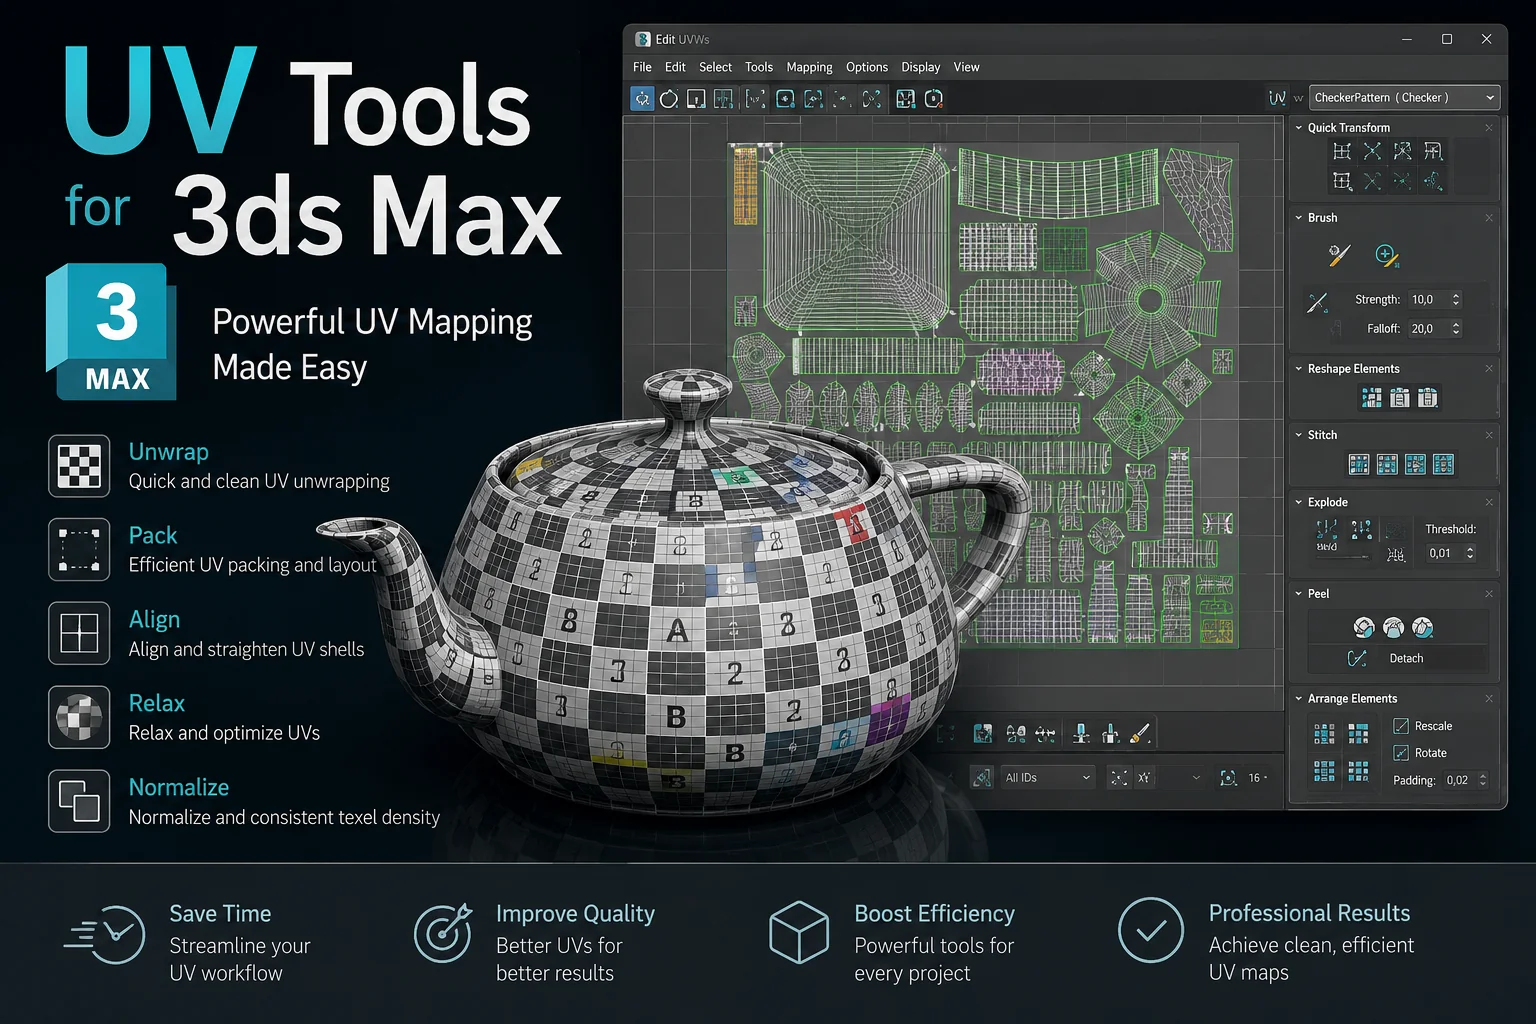Image resolution: width=1536 pixels, height=1024 pixels.
Task: Open the CheckerPattern (Checker) dropdown
Action: coord(1404,97)
